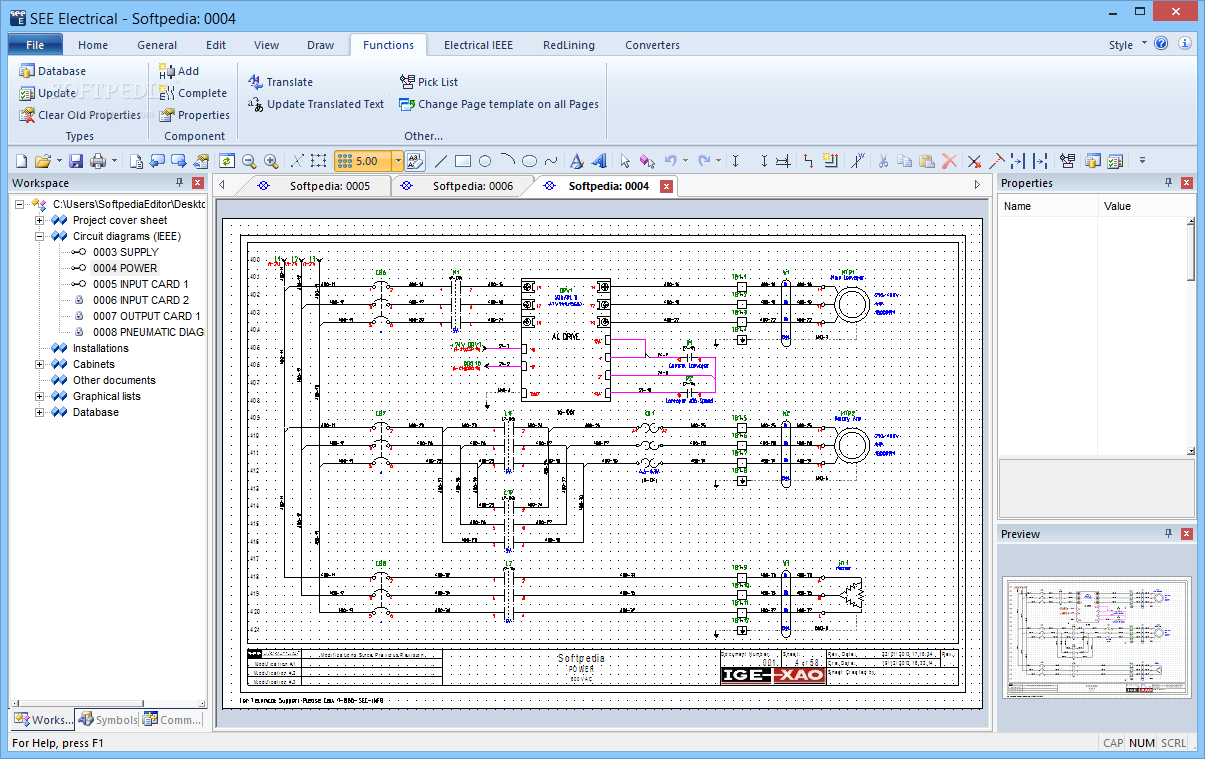Click the drawing preview thumbnail

[x=1098, y=637]
